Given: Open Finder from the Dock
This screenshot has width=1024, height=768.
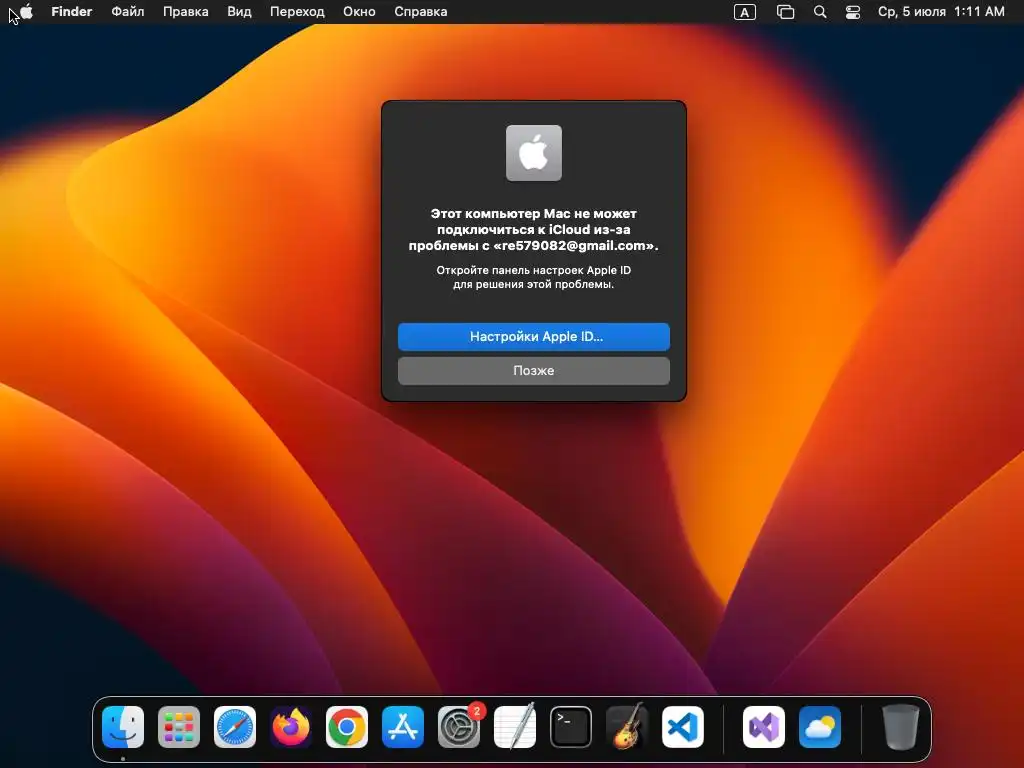Looking at the screenshot, I should pos(123,727).
